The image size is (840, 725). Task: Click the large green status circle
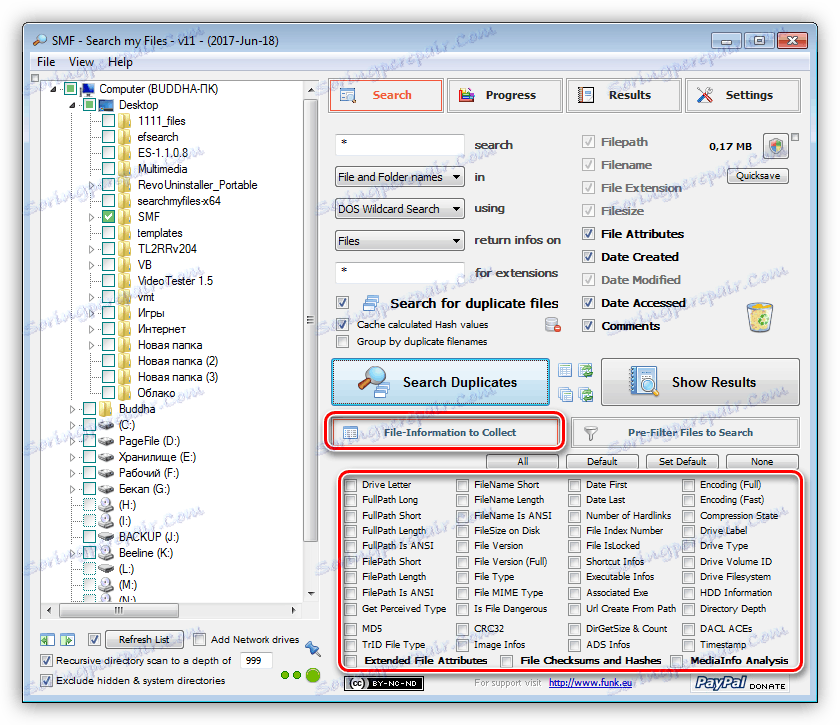[313, 675]
